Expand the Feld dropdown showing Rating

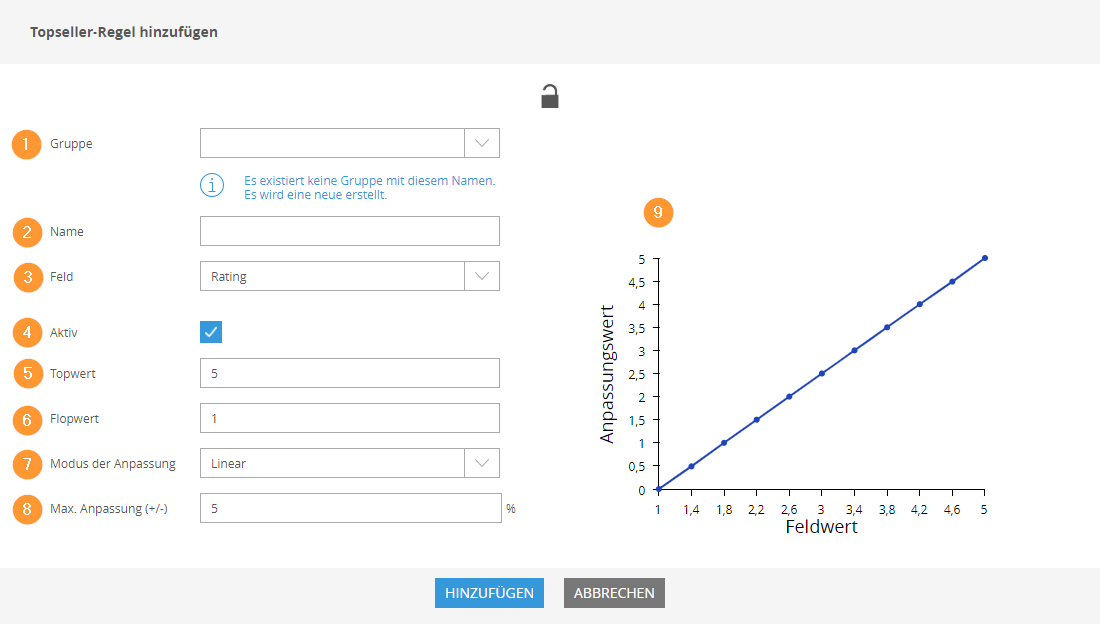[x=482, y=276]
